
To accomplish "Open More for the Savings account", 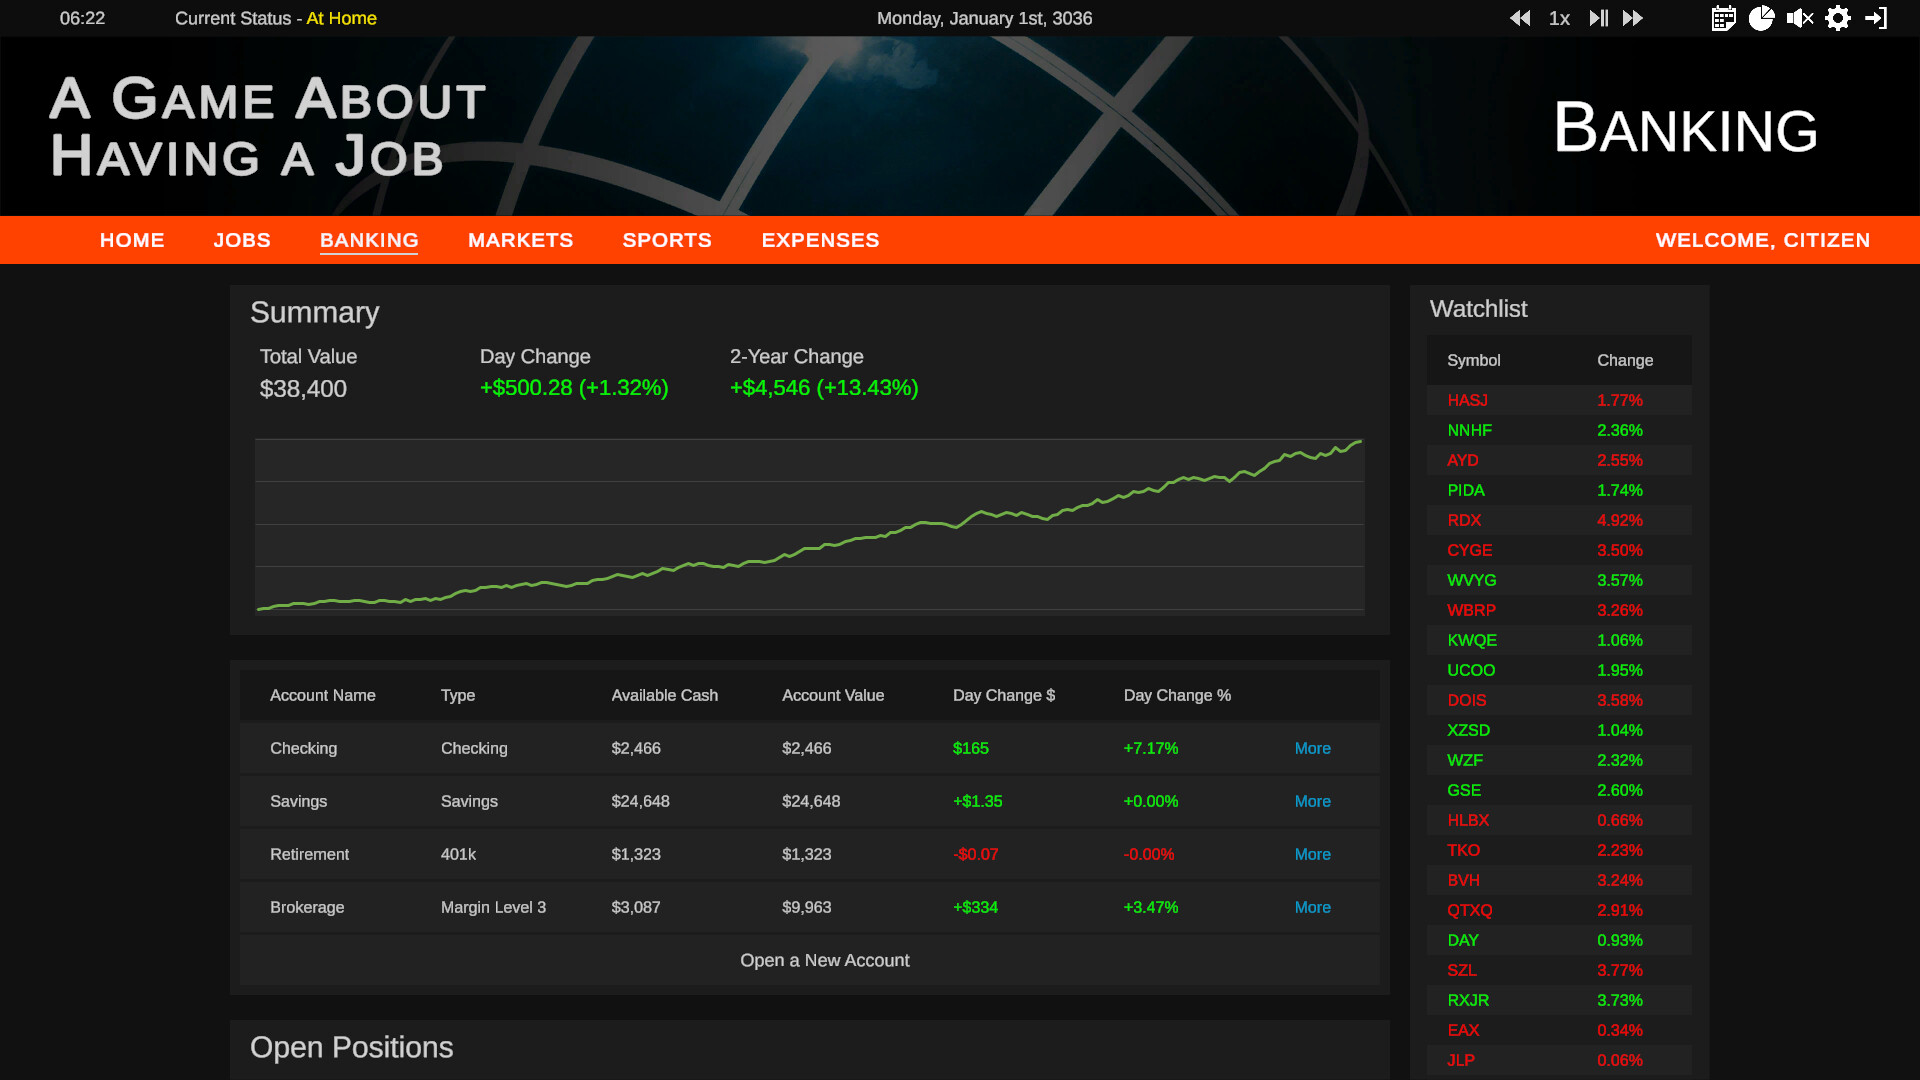I will tap(1312, 801).
